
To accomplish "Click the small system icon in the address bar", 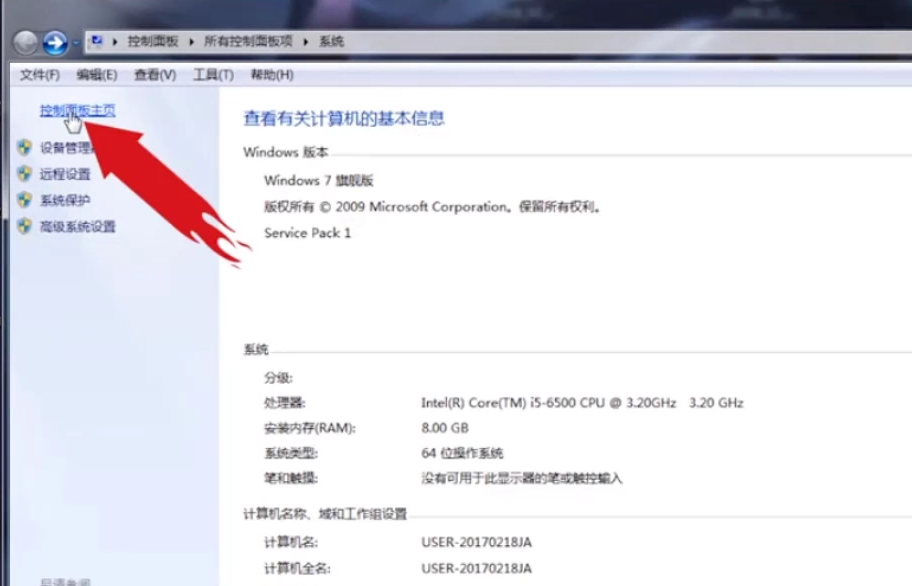I will coord(96,40).
